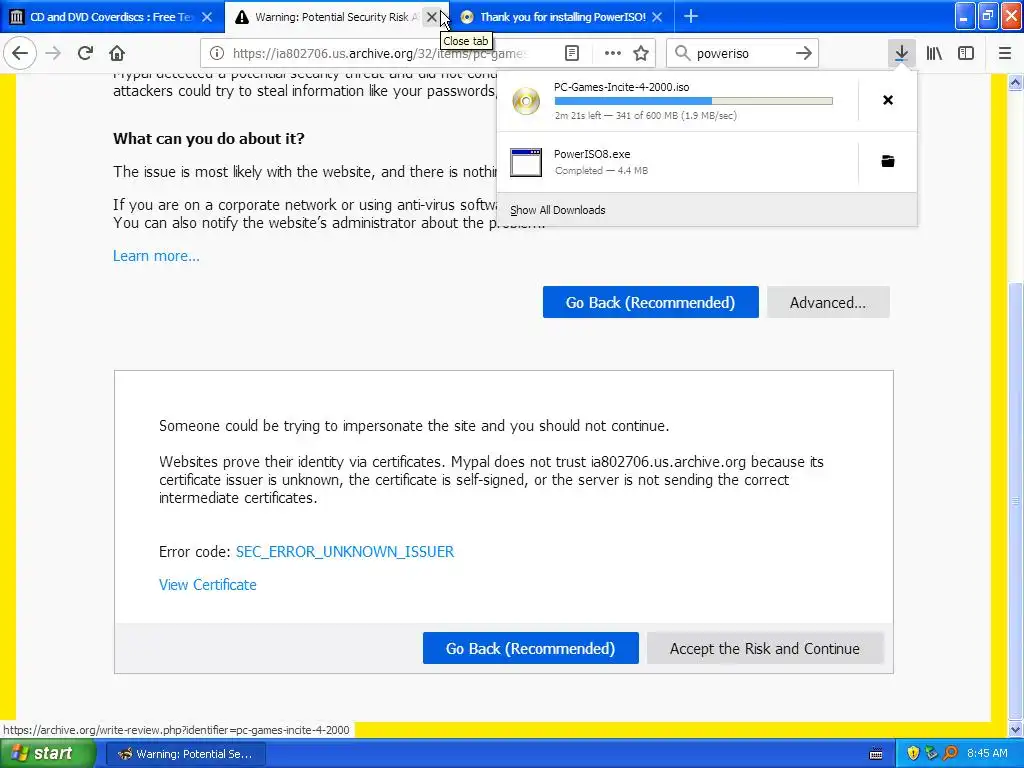The width and height of the screenshot is (1024, 768).
Task: Click the View Certificate link
Action: click(208, 585)
